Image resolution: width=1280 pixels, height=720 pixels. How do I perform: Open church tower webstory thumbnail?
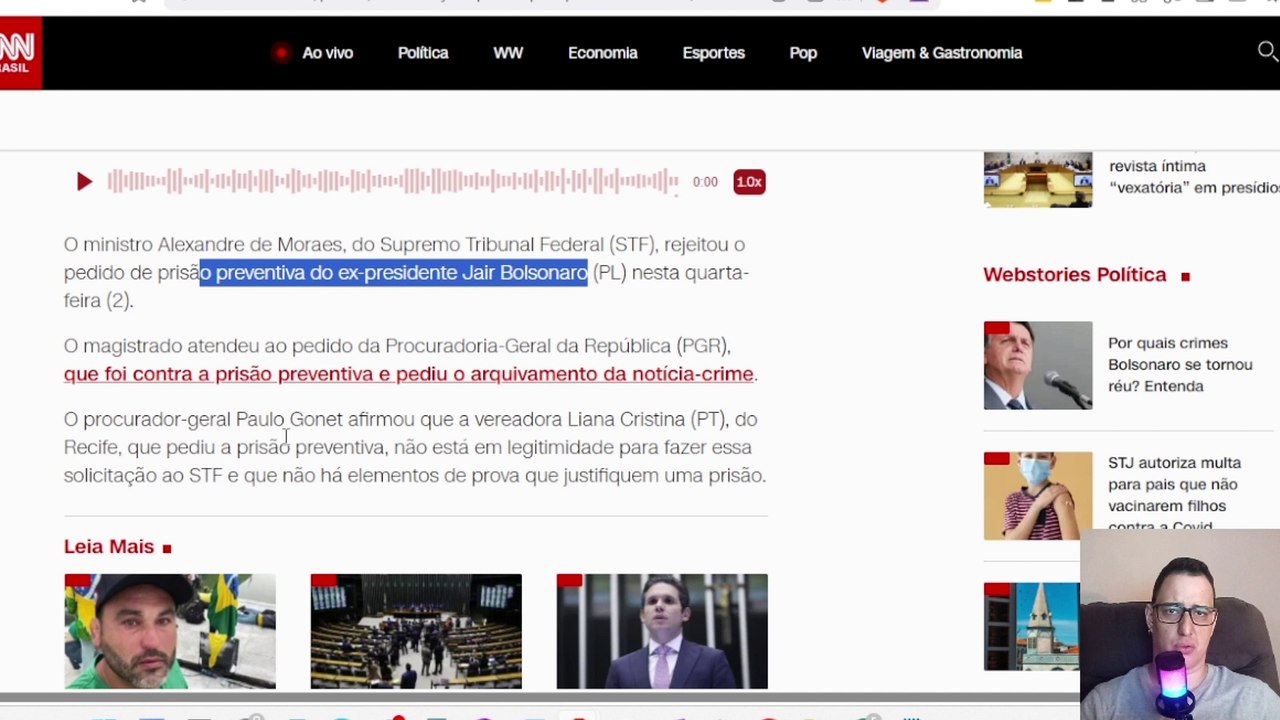coord(1032,626)
